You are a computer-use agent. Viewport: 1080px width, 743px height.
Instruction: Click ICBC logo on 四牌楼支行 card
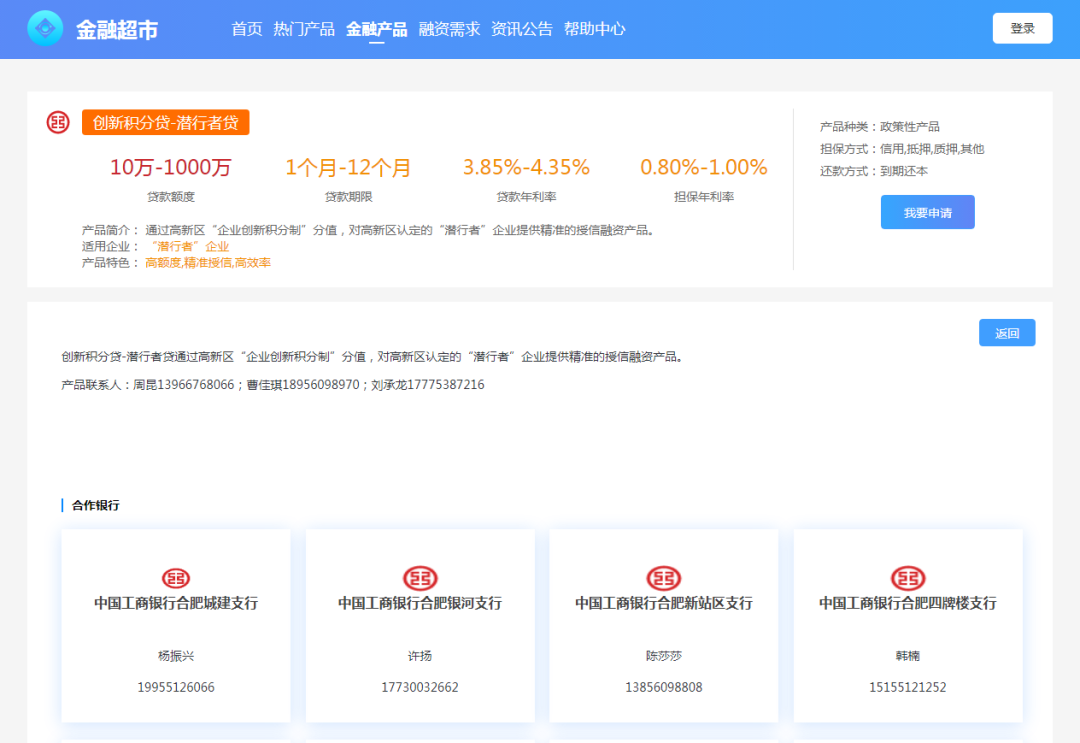click(908, 578)
